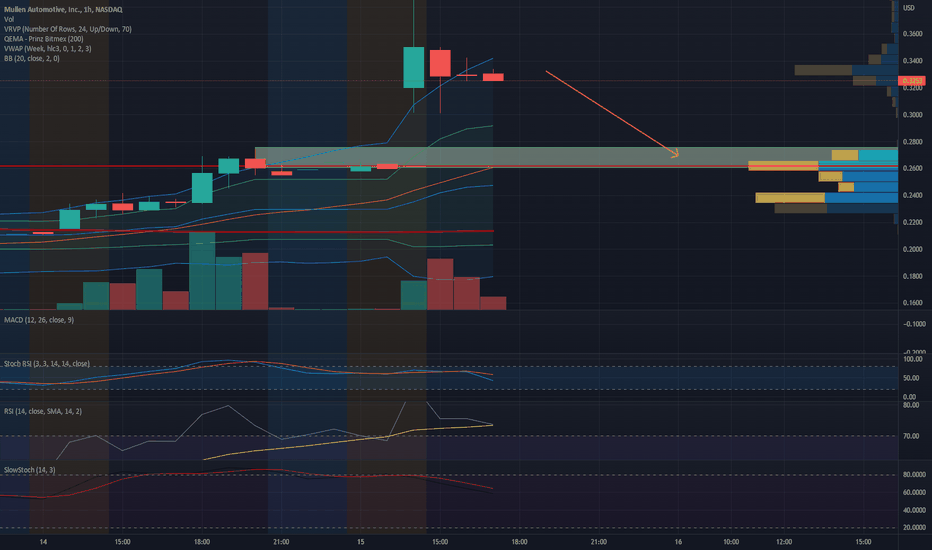Screen dimensions: 932x550
Task: Select the Stoch RSI indicator label
Action: [46, 363]
